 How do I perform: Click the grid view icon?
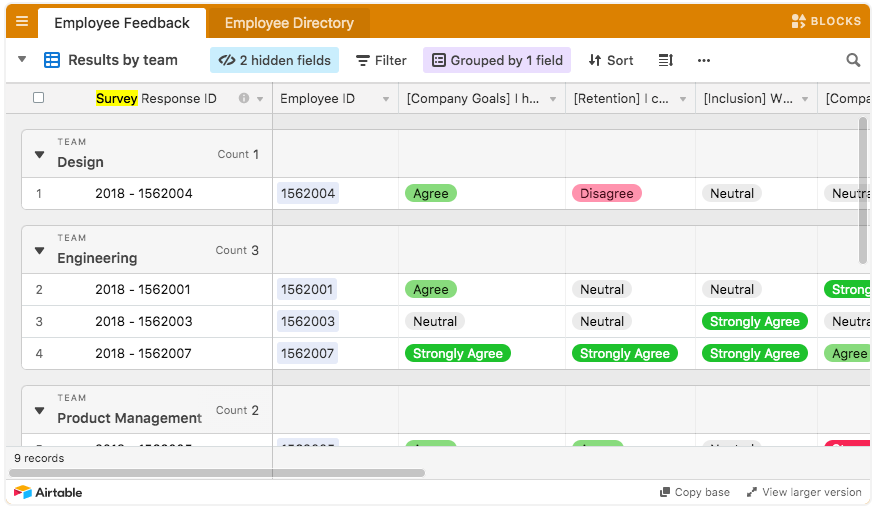tap(52, 60)
